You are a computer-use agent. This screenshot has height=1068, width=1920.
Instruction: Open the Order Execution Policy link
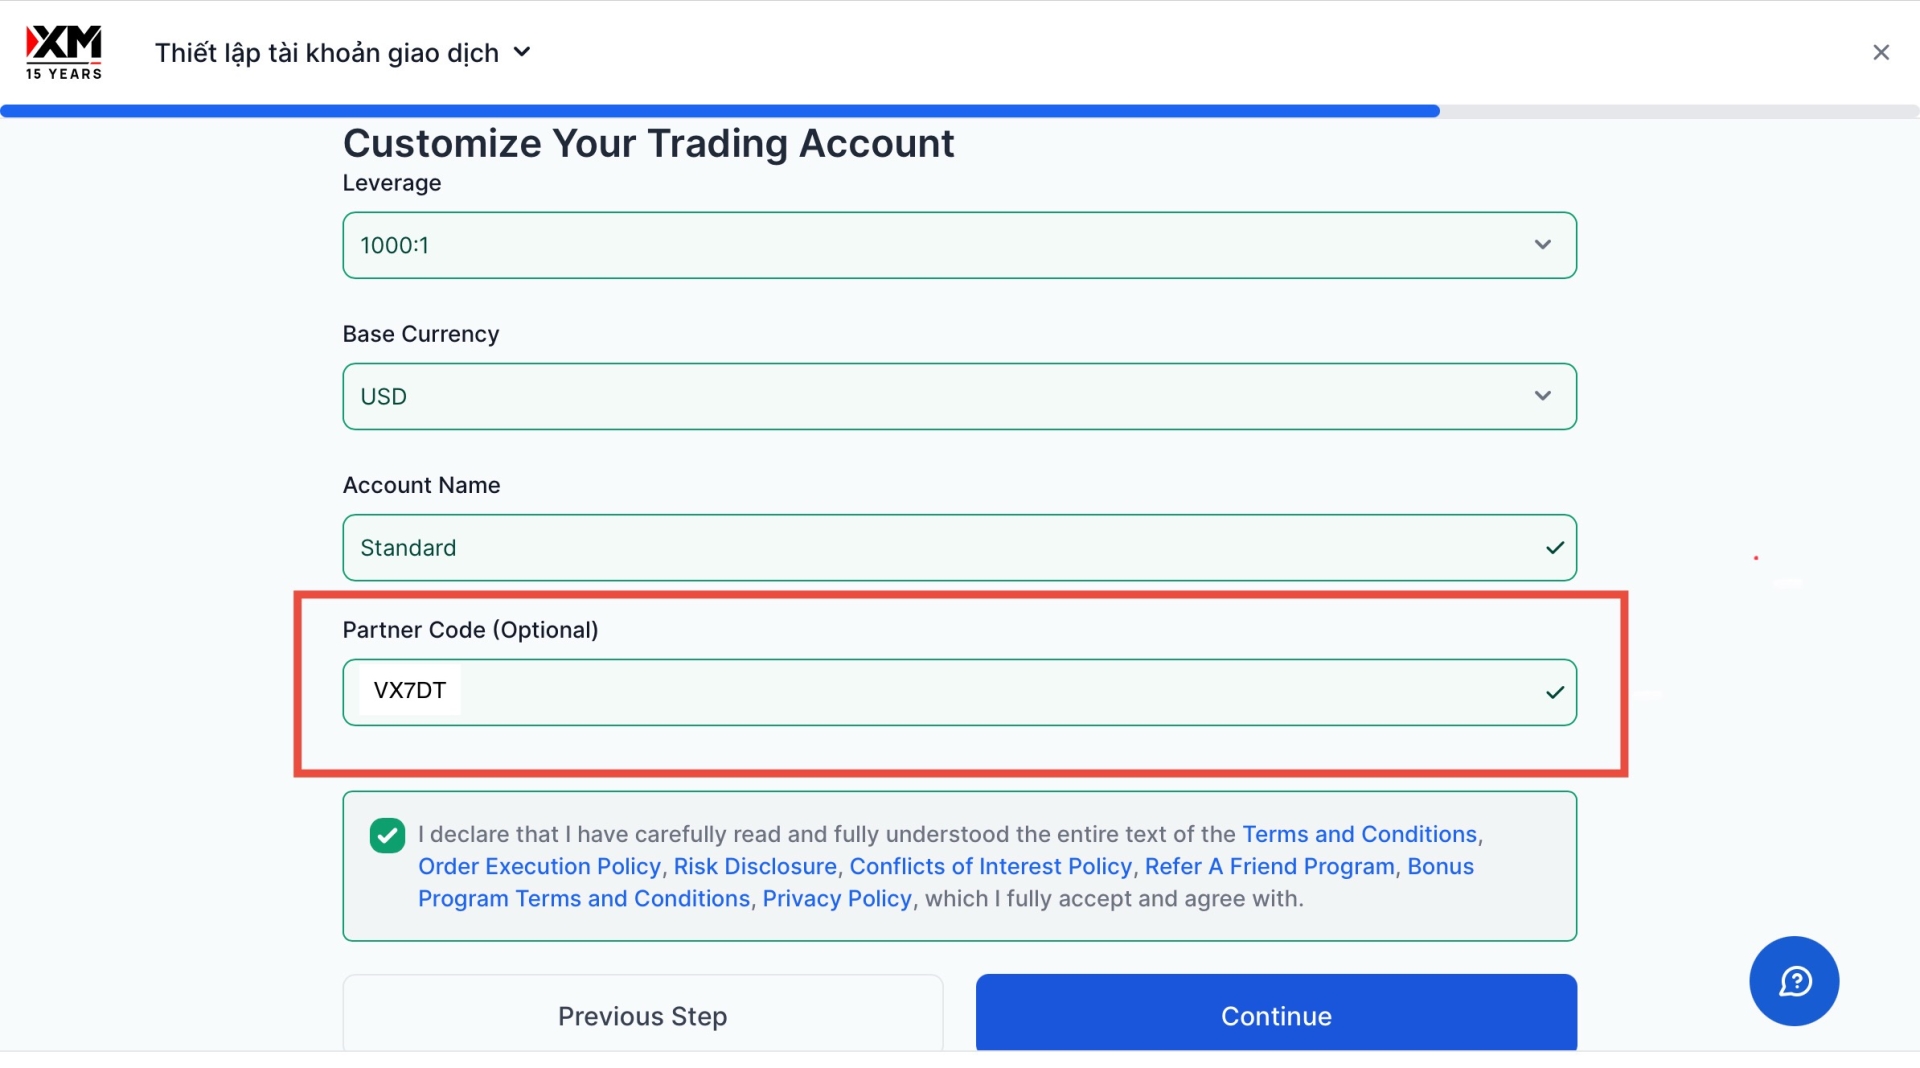[539, 866]
